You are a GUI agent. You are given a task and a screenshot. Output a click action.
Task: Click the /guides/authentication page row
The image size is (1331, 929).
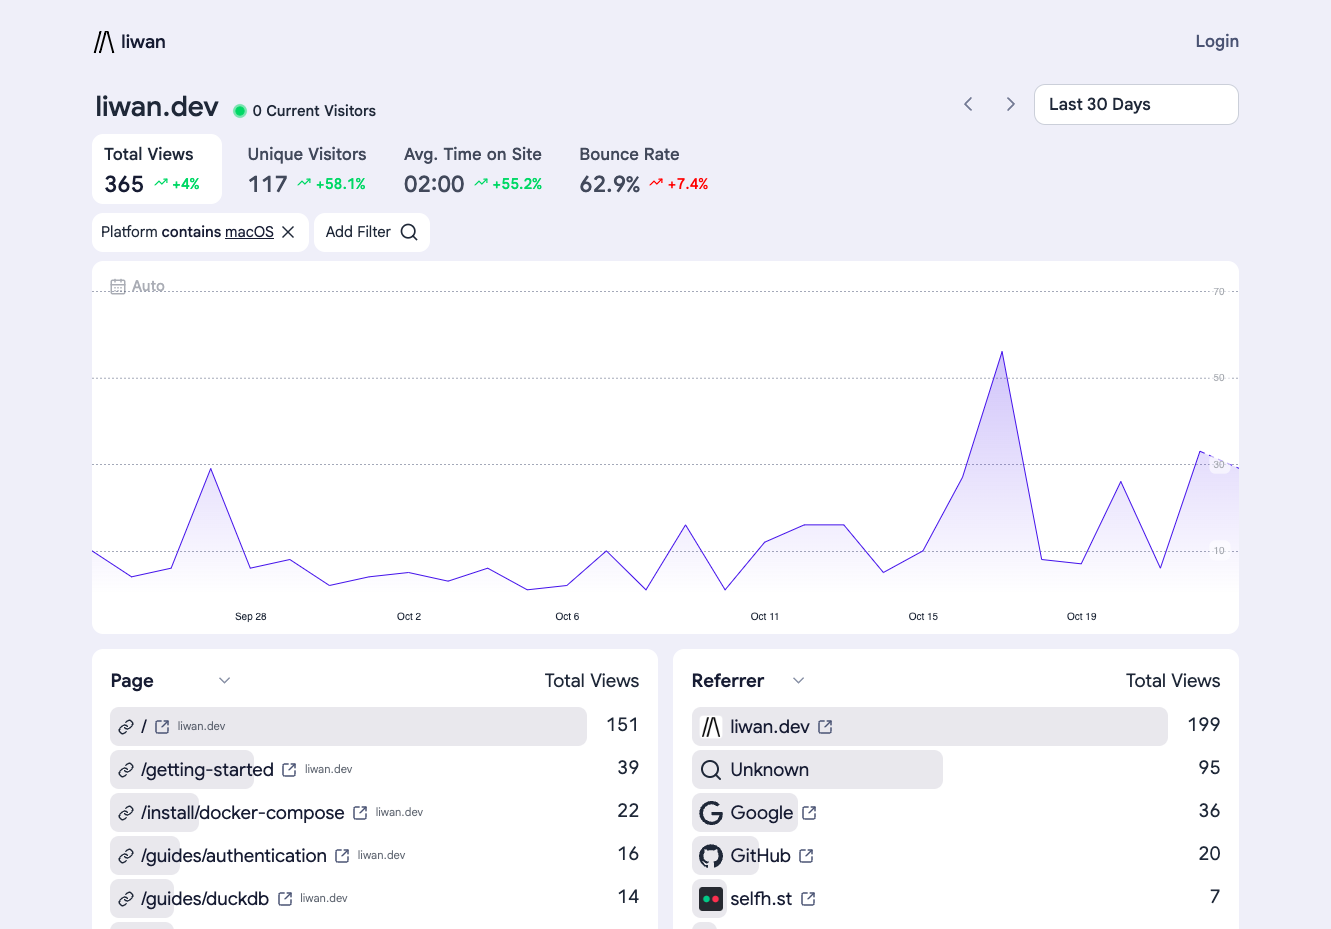[375, 856]
